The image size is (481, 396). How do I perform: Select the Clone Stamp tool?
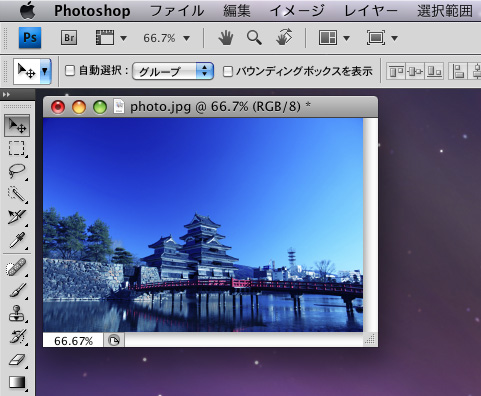pyautogui.click(x=17, y=313)
